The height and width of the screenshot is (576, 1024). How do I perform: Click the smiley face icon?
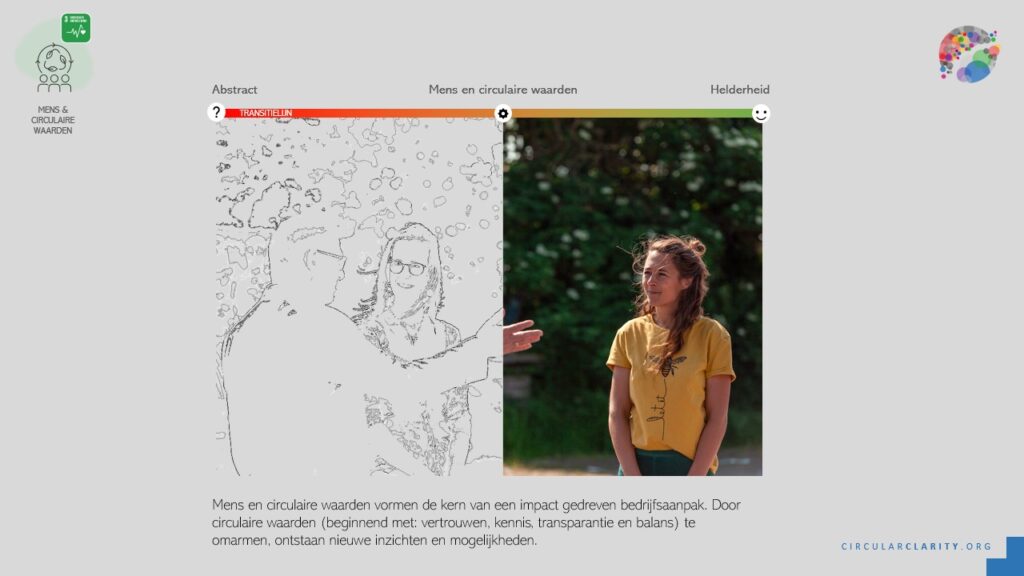[x=761, y=113]
